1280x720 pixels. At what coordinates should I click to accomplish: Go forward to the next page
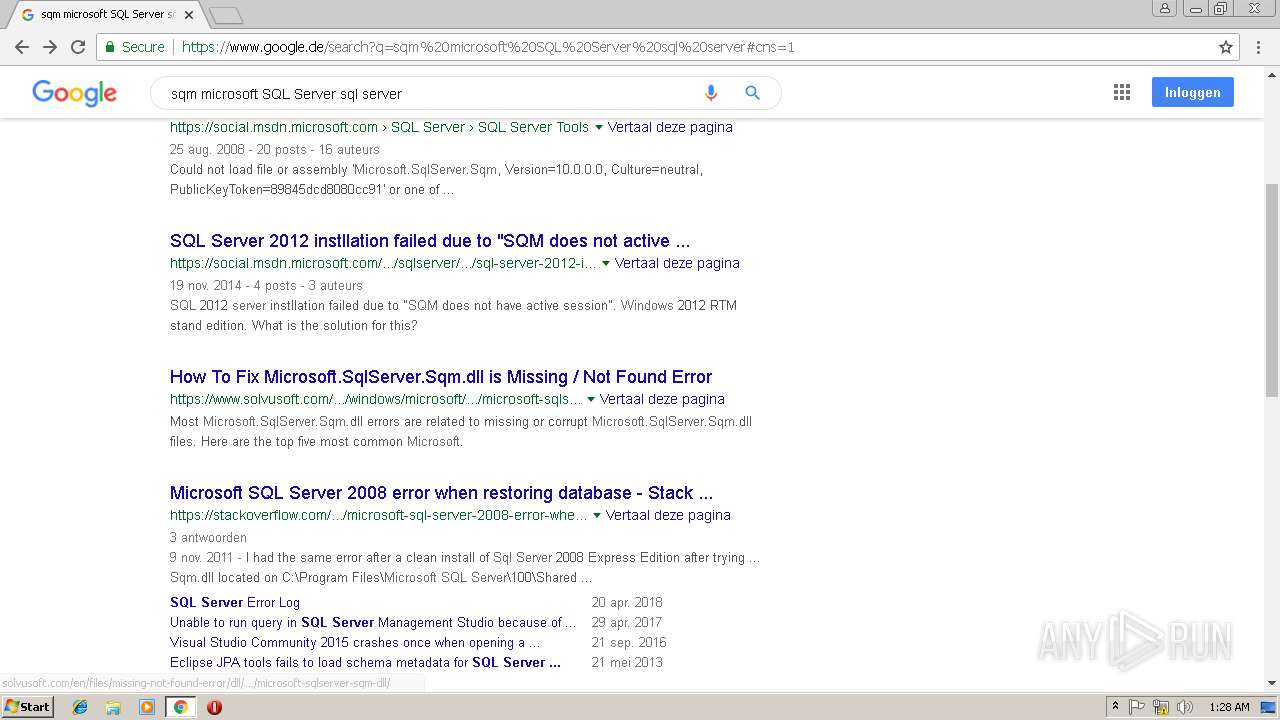50,47
